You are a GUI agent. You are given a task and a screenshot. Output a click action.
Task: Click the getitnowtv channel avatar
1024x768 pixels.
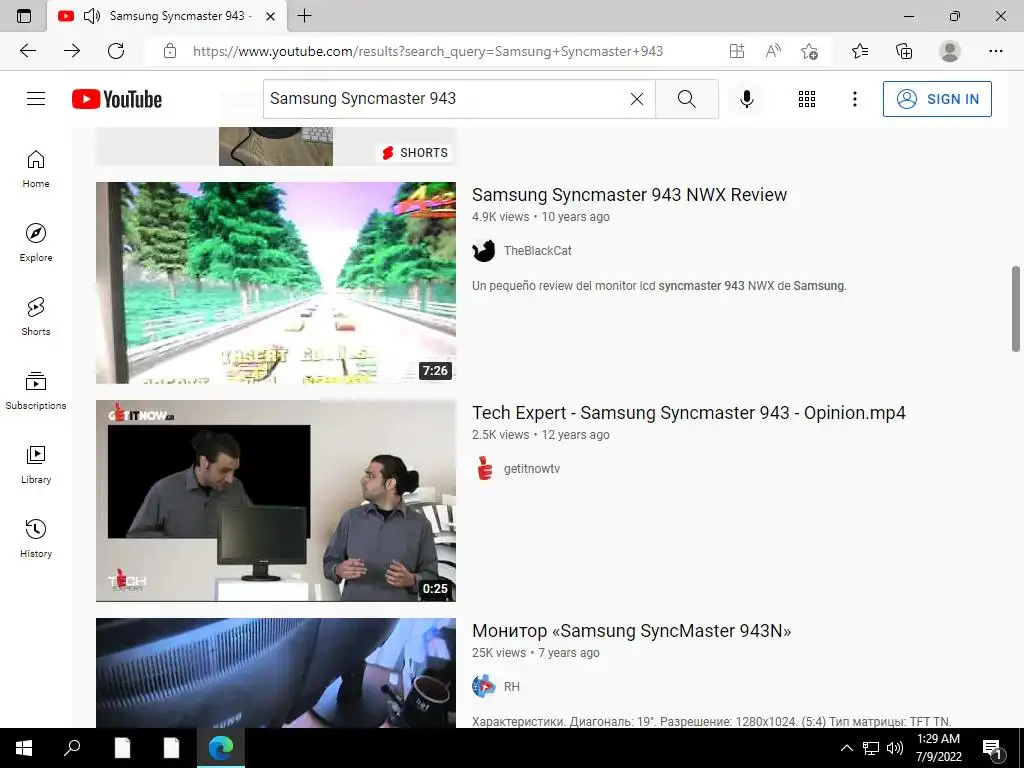484,469
